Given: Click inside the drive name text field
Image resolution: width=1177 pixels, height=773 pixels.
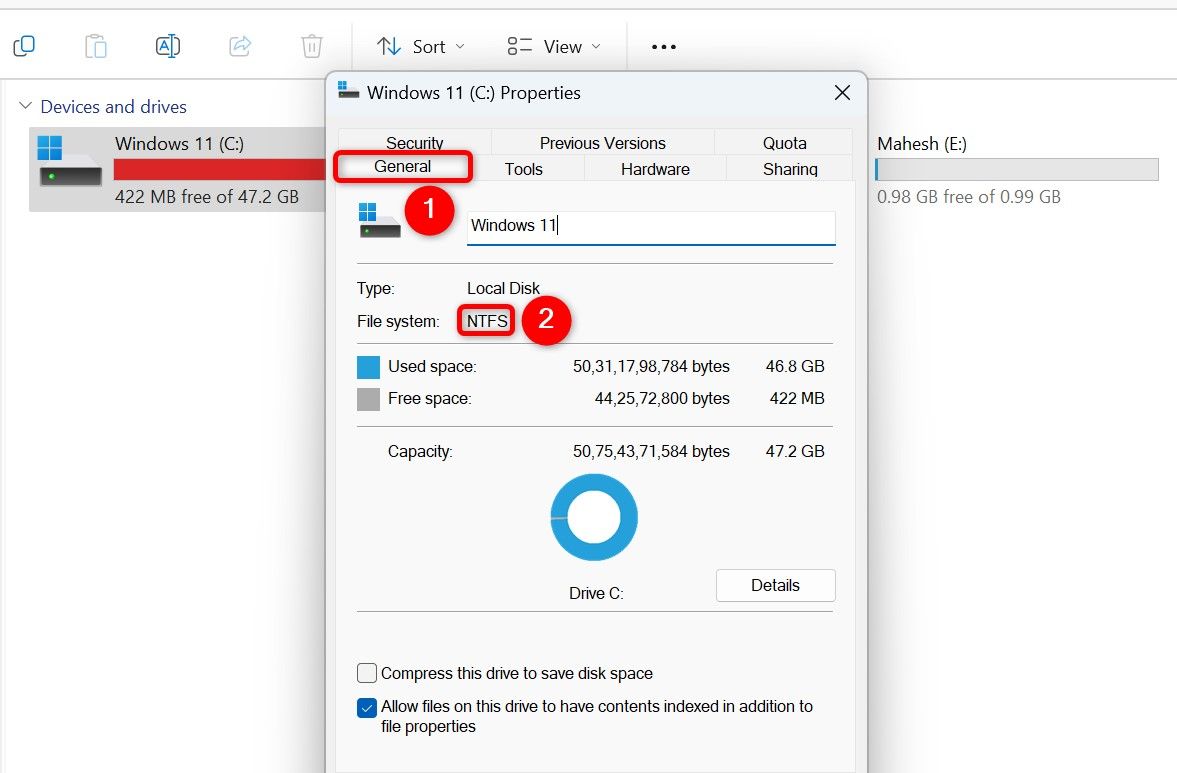Looking at the screenshot, I should tap(650, 226).
